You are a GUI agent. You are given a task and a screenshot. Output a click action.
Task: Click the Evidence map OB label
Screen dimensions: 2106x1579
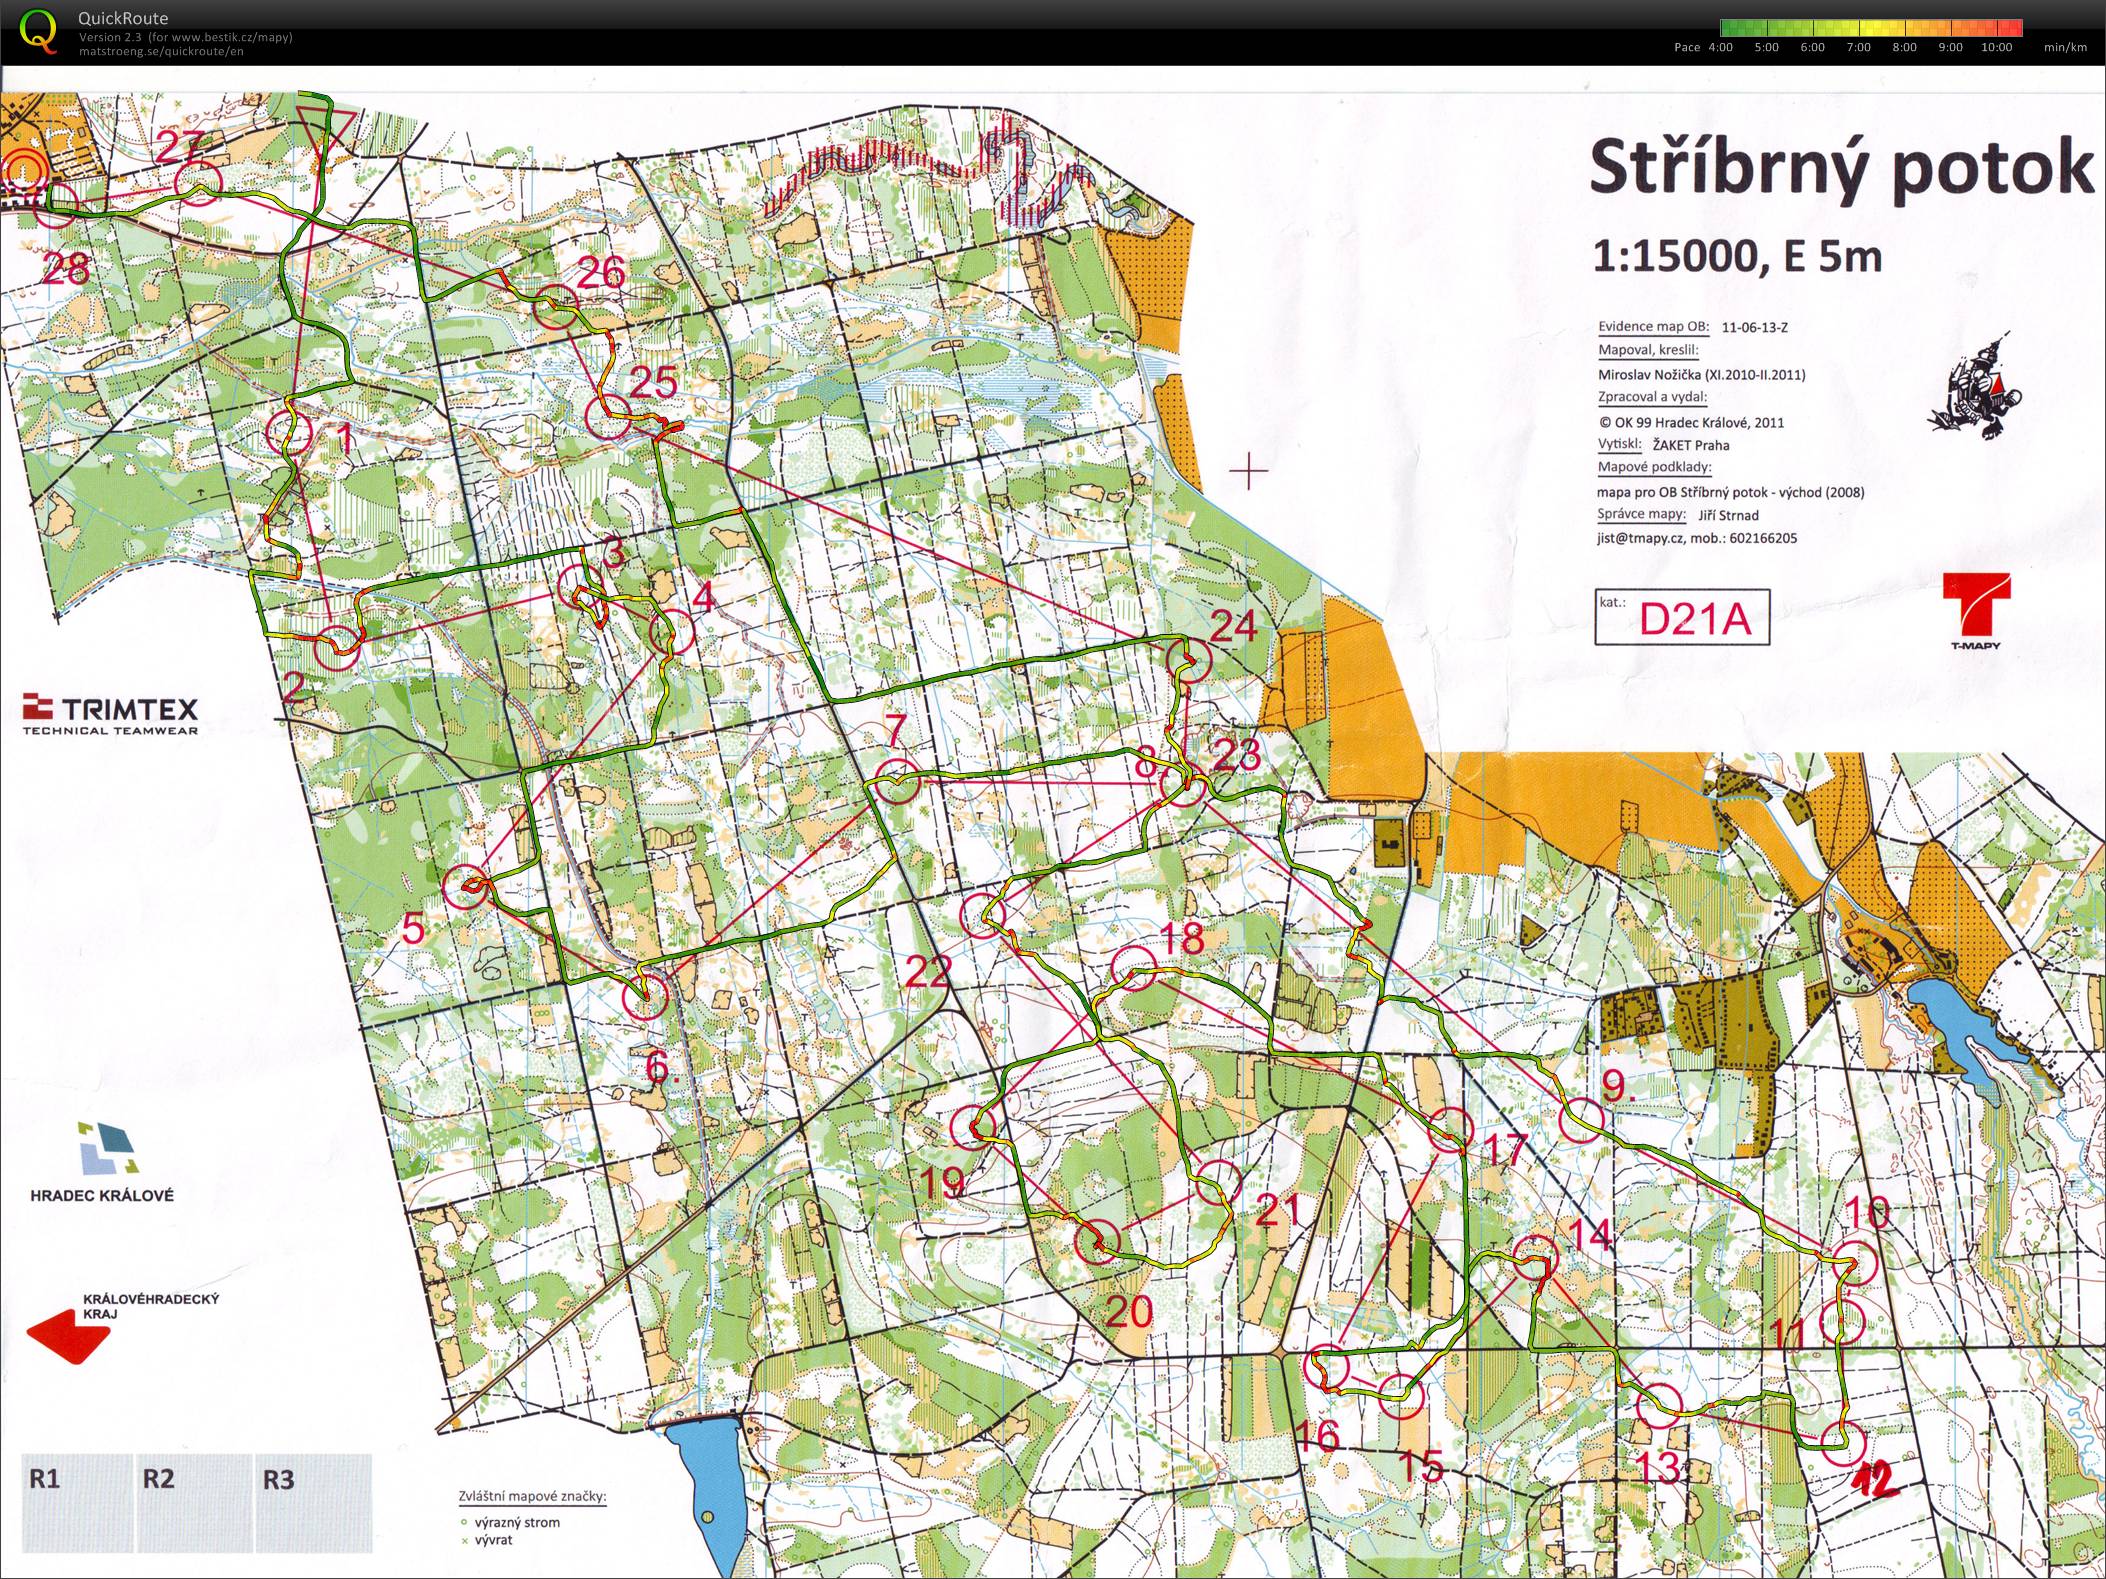[x=1654, y=327]
